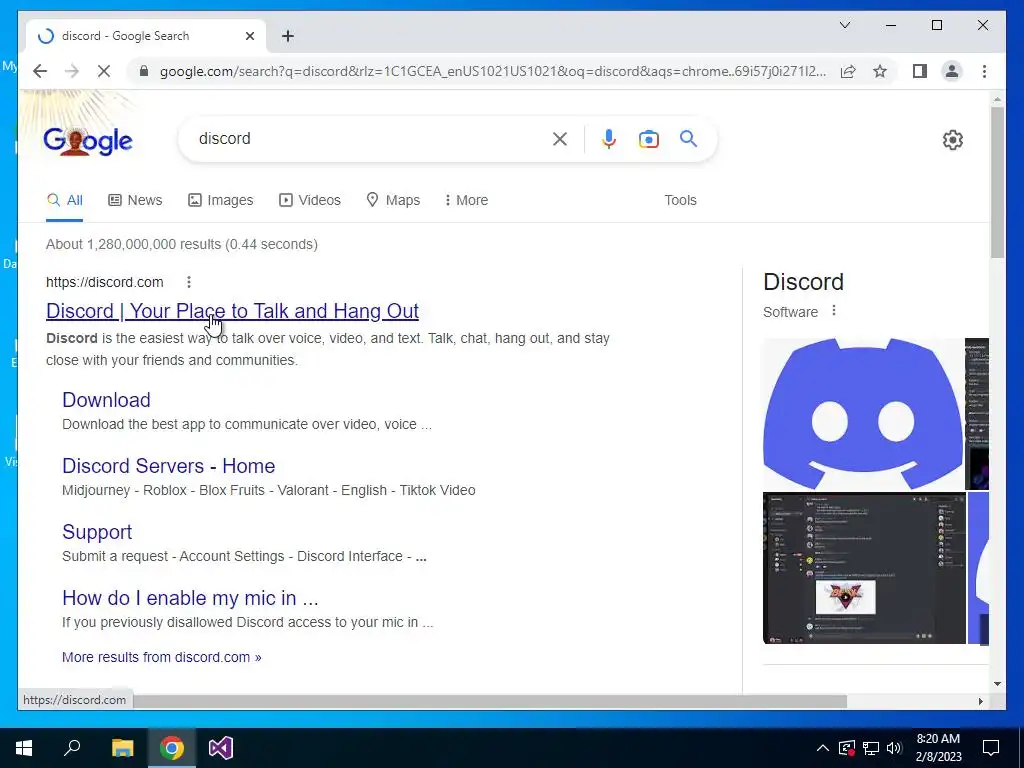Open a new tab
Viewport: 1024px width, 768px height.
[x=288, y=36]
